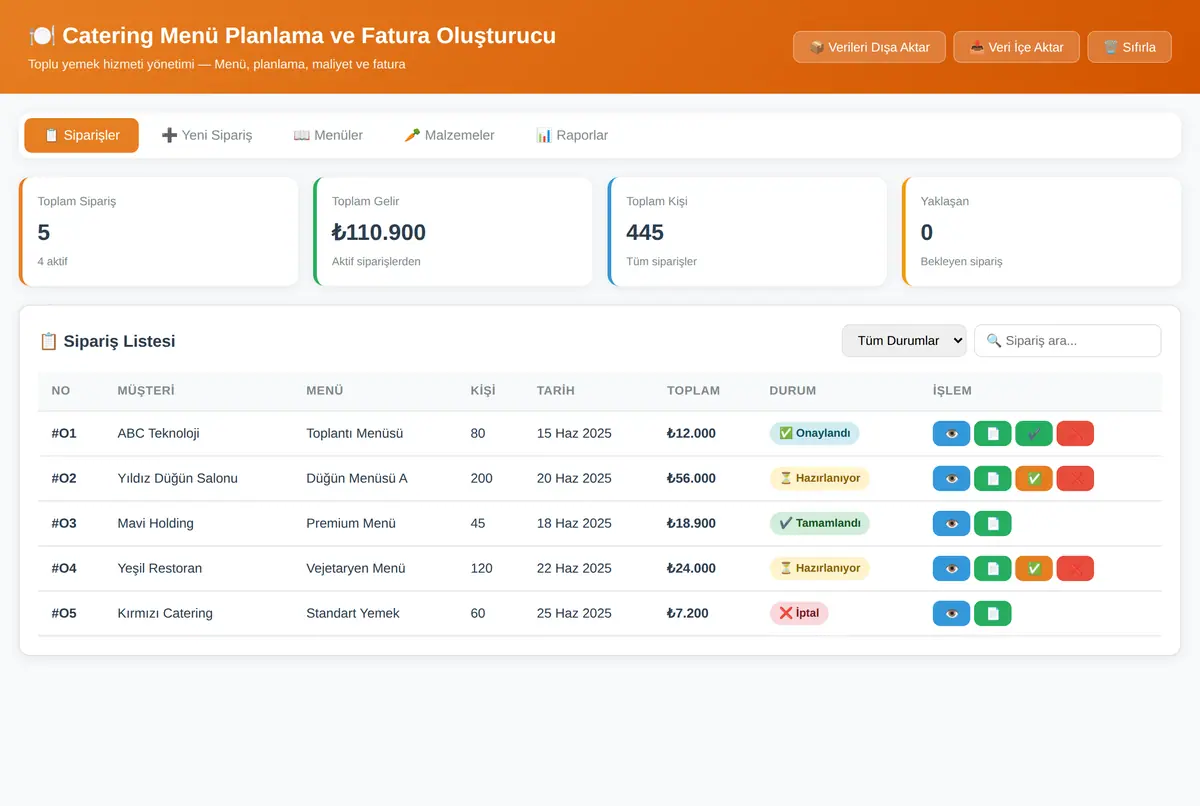View order #O5 Kırmızı Catering details
The height and width of the screenshot is (806, 1200).
[x=951, y=614]
